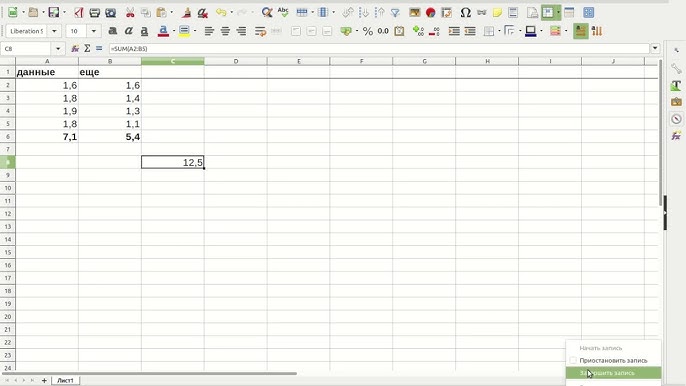Undo last action with yellow arrow
The image size is (686, 386).
[x=221, y=13]
